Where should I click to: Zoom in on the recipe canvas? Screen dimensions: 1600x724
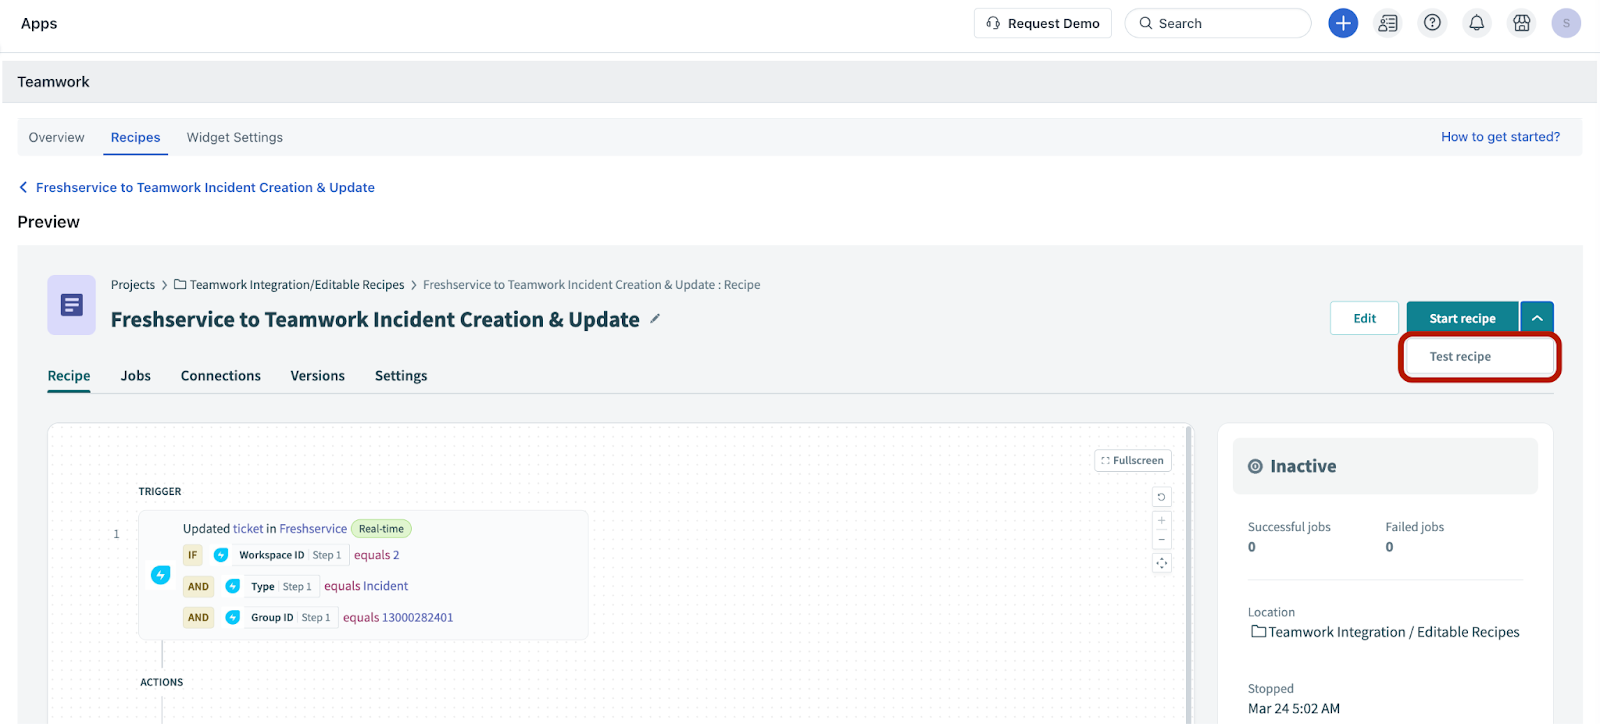(x=1161, y=520)
